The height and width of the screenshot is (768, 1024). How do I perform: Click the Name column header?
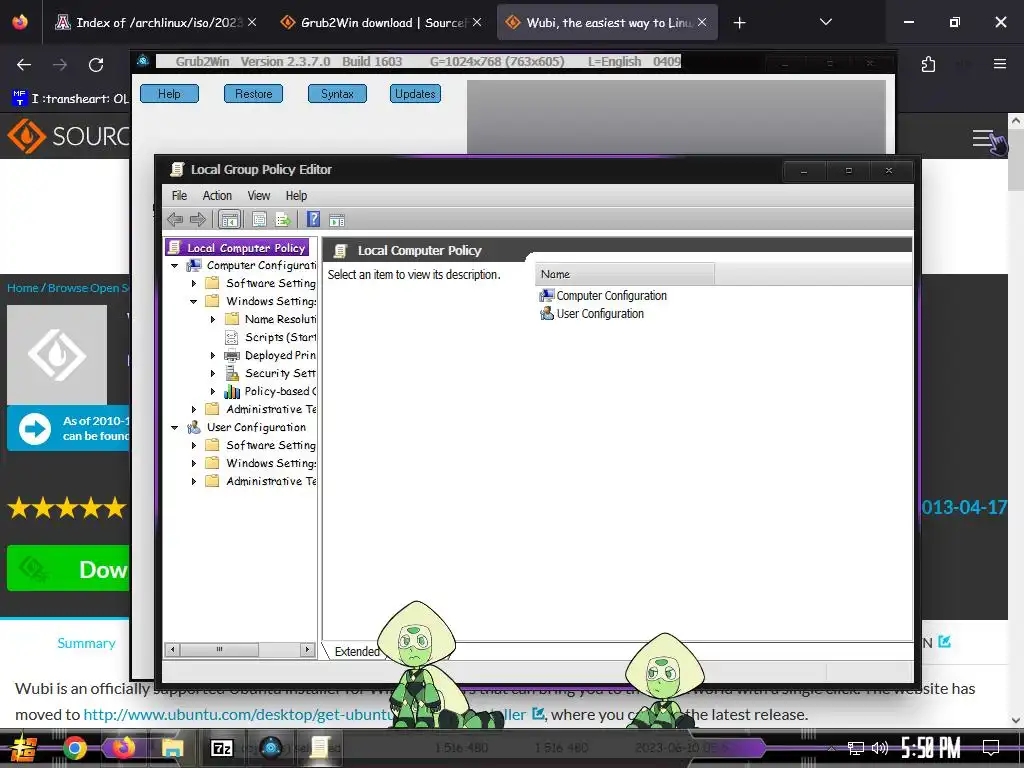coord(624,274)
